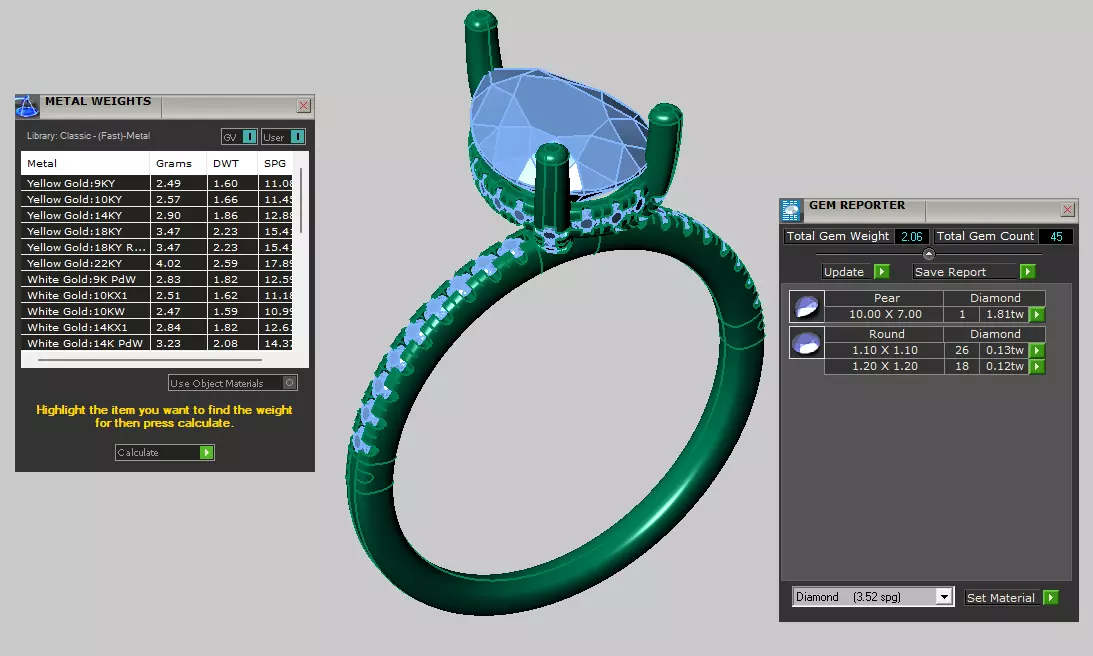Screen dimensions: 1093x656
Task: Select the White Gold:10KX1 row
Action: point(157,296)
